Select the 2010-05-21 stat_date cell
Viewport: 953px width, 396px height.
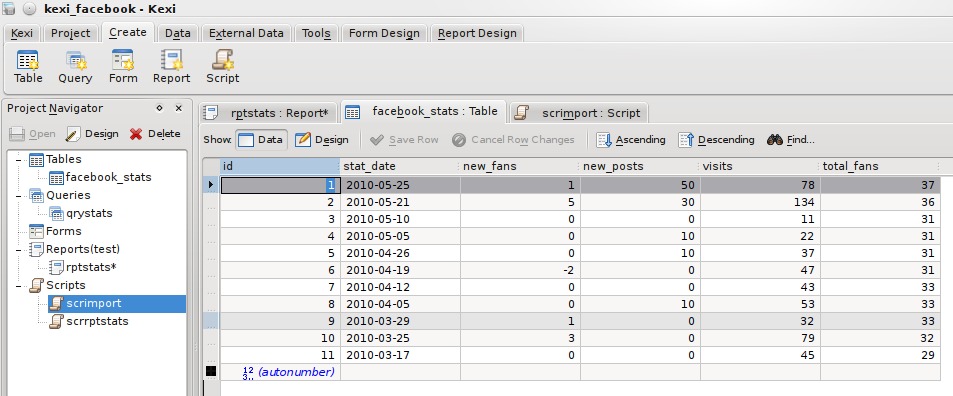coord(400,202)
